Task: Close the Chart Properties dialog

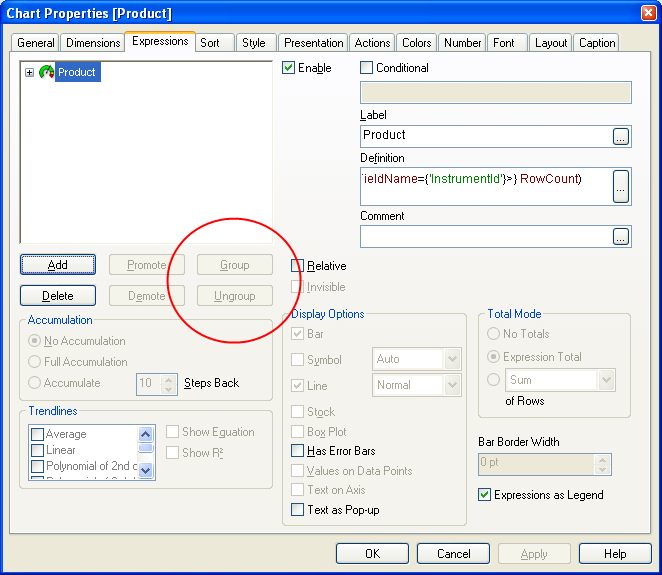Action: [648, 13]
